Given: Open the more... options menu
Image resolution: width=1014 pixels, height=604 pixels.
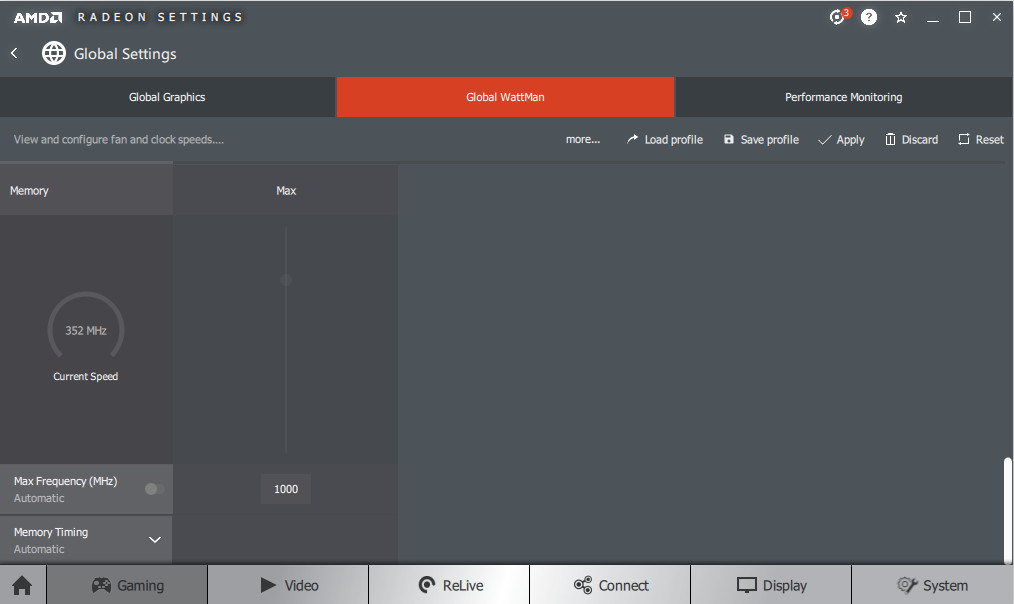Looking at the screenshot, I should tap(582, 140).
